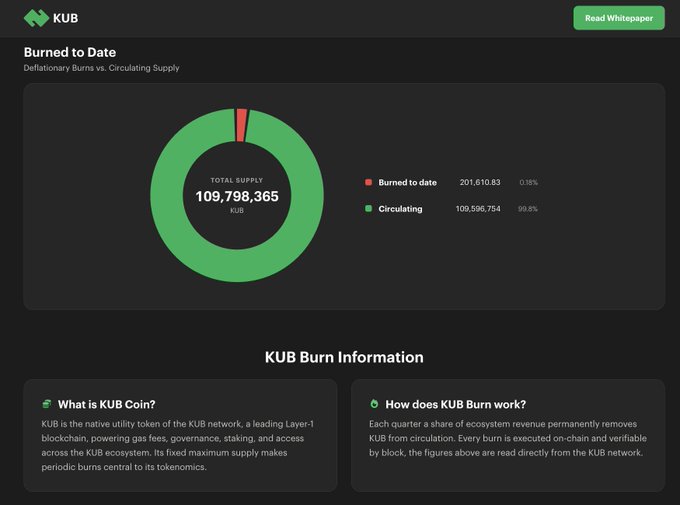The image size is (680, 505).
Task: Select the red Burned to date legend swatch
Action: 368,182
